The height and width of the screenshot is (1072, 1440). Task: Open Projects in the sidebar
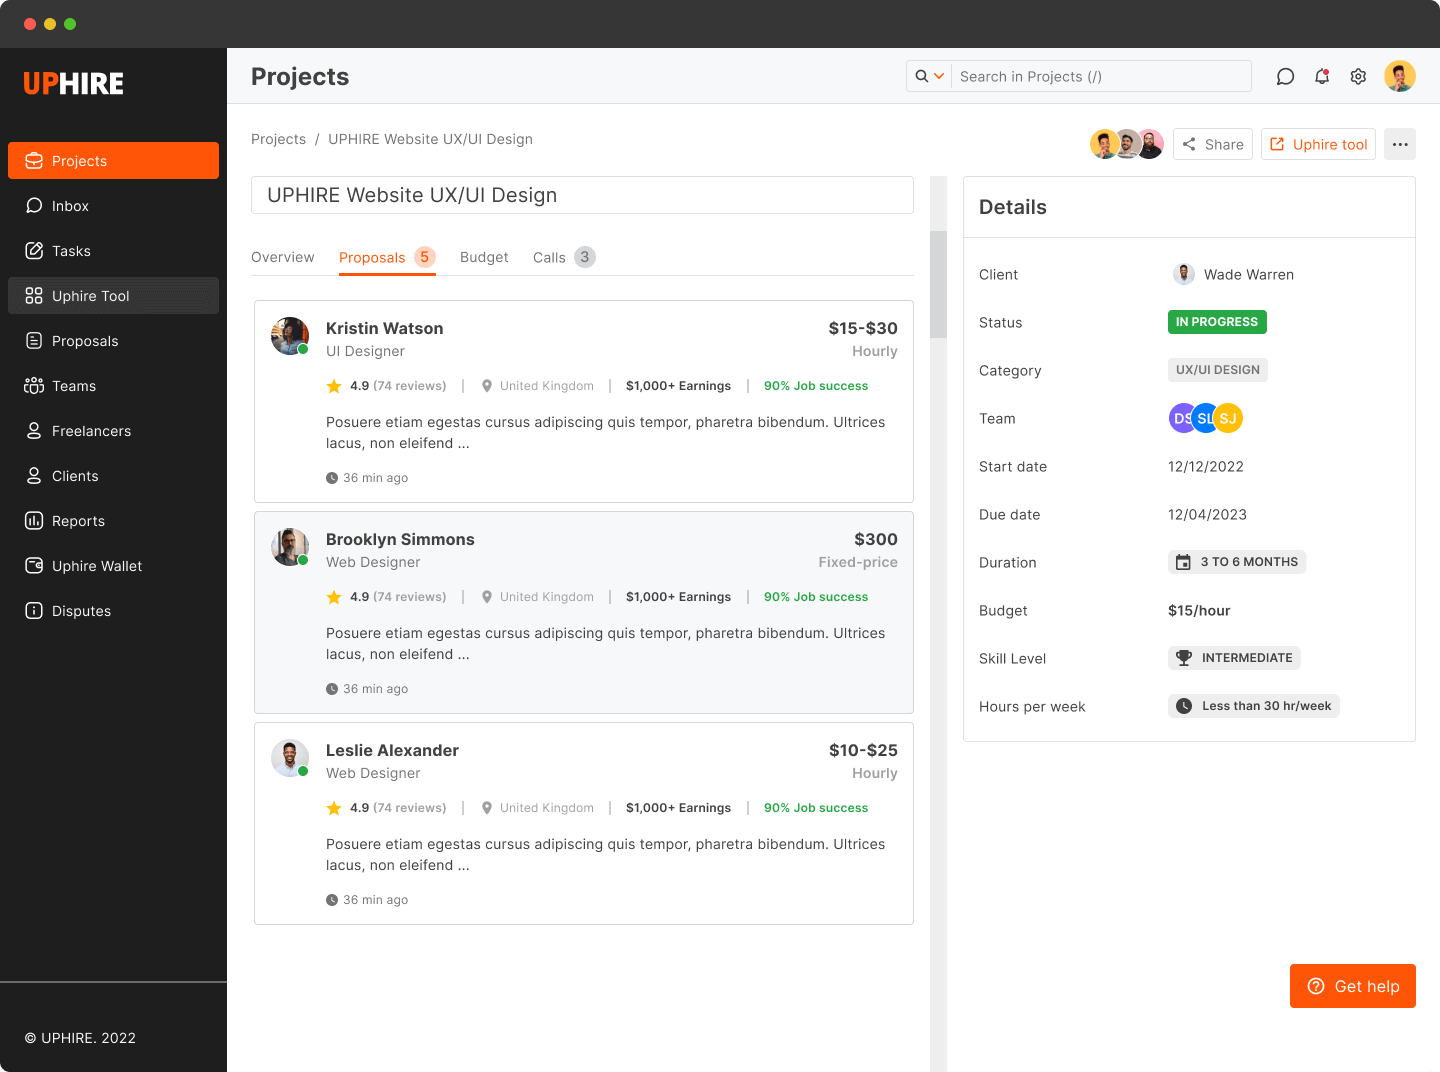(x=113, y=161)
